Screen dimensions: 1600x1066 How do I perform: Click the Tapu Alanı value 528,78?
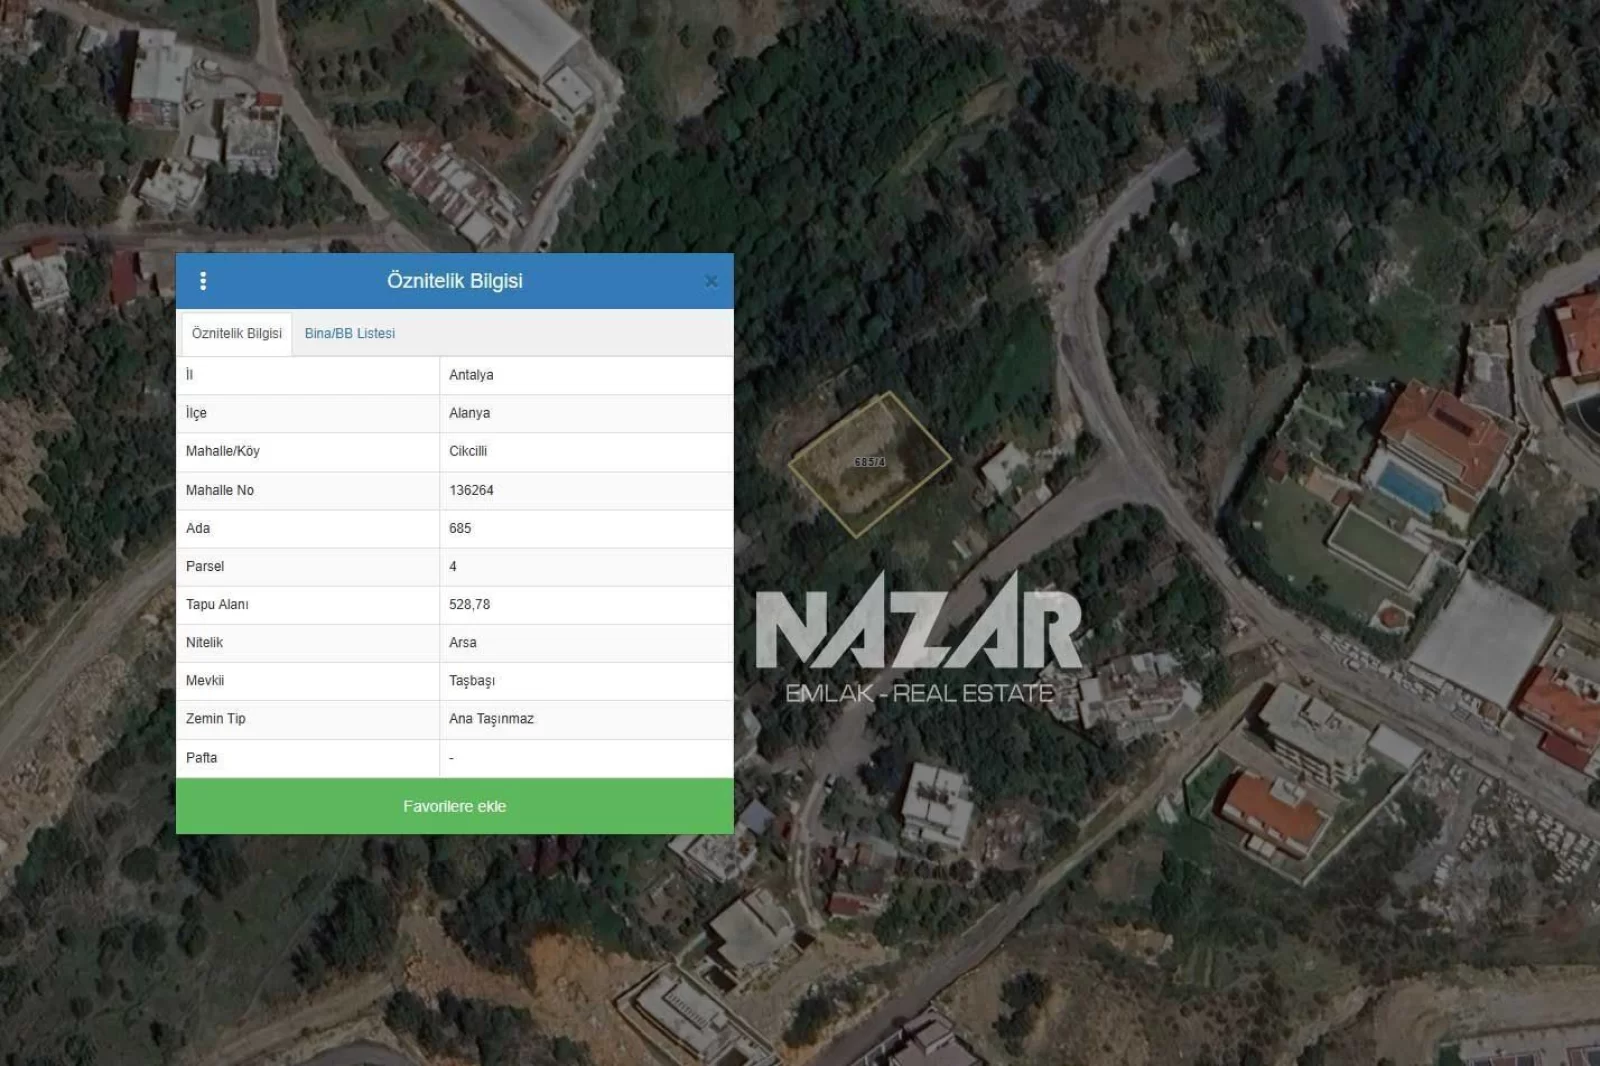click(469, 604)
